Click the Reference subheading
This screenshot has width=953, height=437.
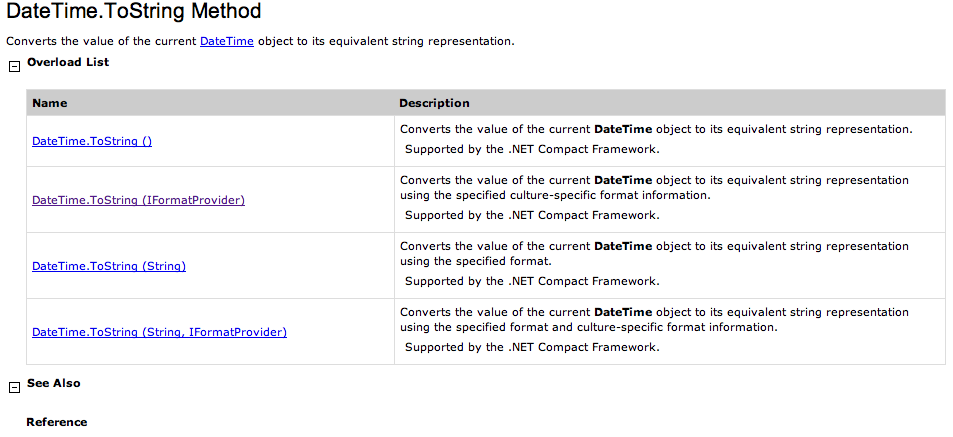(57, 422)
